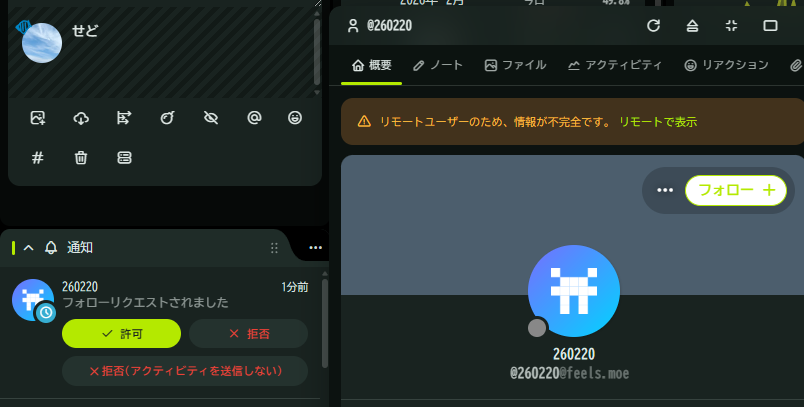Reload the @260220 profile window
804x407 pixels.
653,26
